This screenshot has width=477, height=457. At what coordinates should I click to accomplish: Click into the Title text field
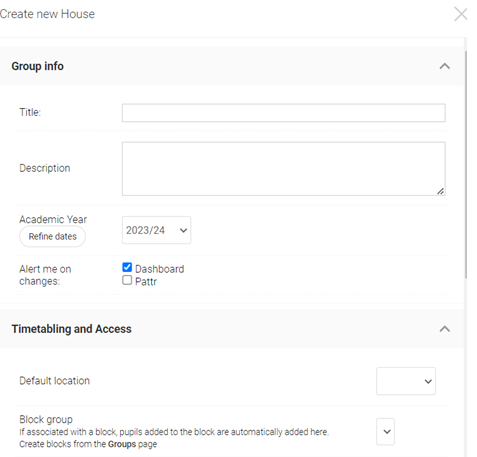(284, 113)
